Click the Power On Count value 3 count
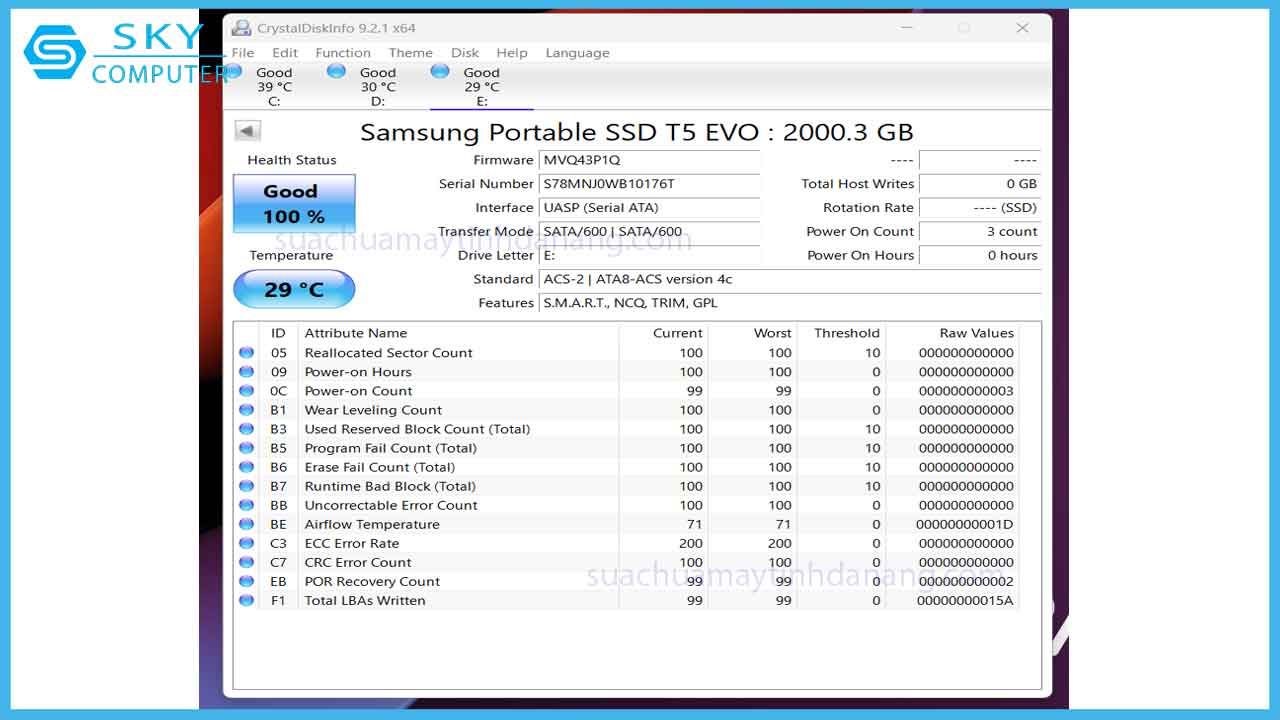Screen dimensions: 1280x720 click(980, 231)
